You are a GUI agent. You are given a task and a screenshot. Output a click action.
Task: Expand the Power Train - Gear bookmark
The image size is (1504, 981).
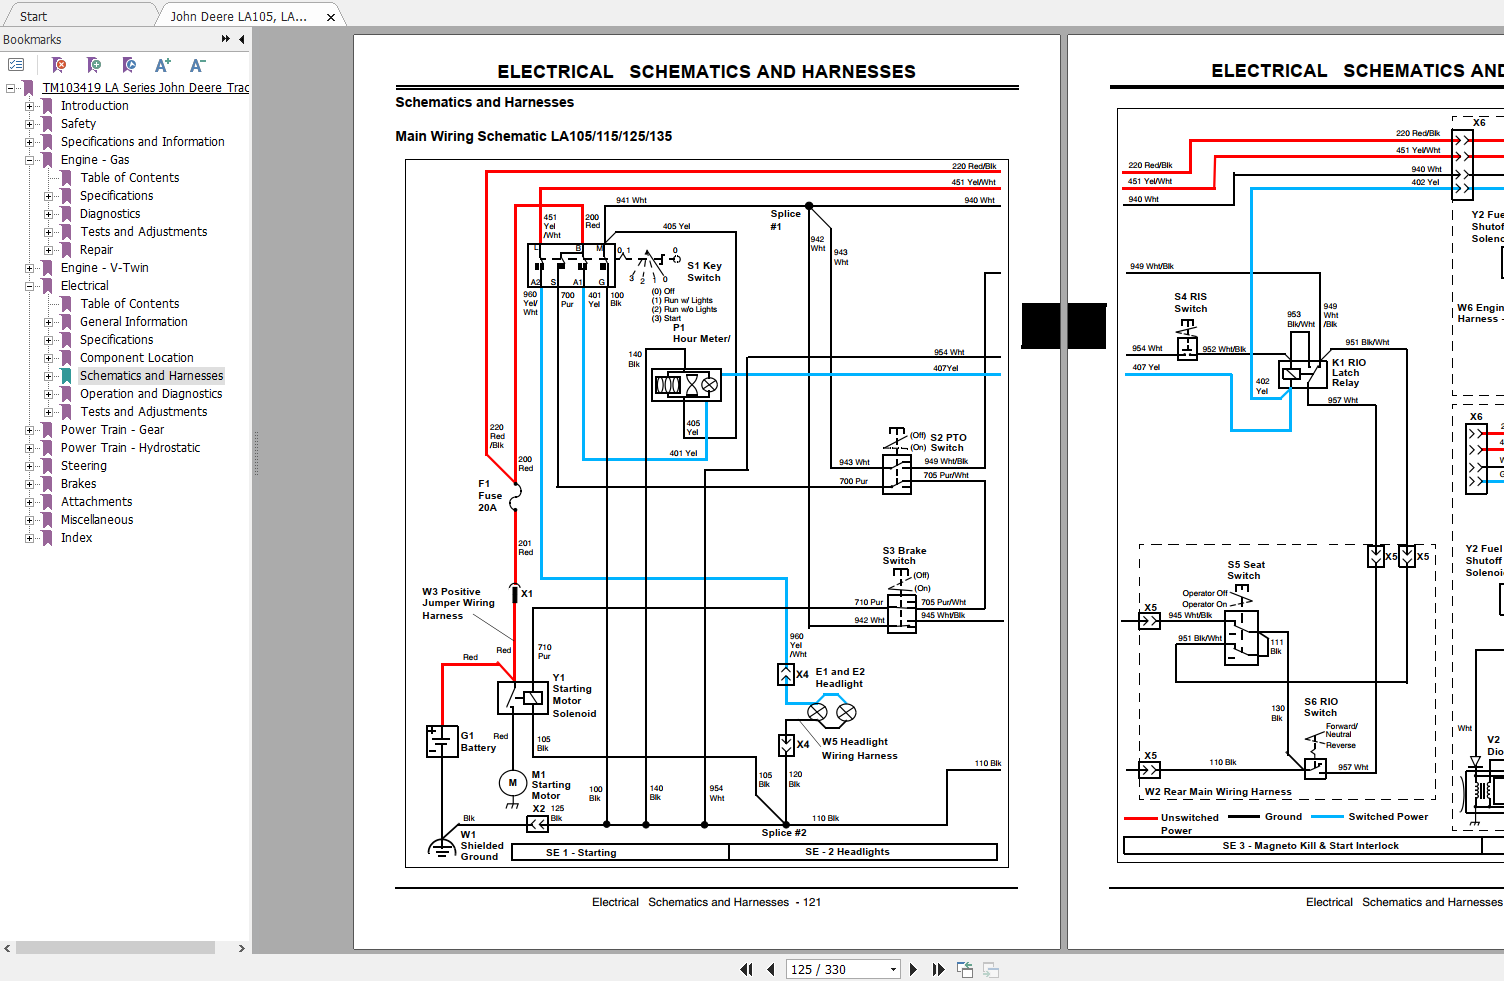tap(30, 430)
